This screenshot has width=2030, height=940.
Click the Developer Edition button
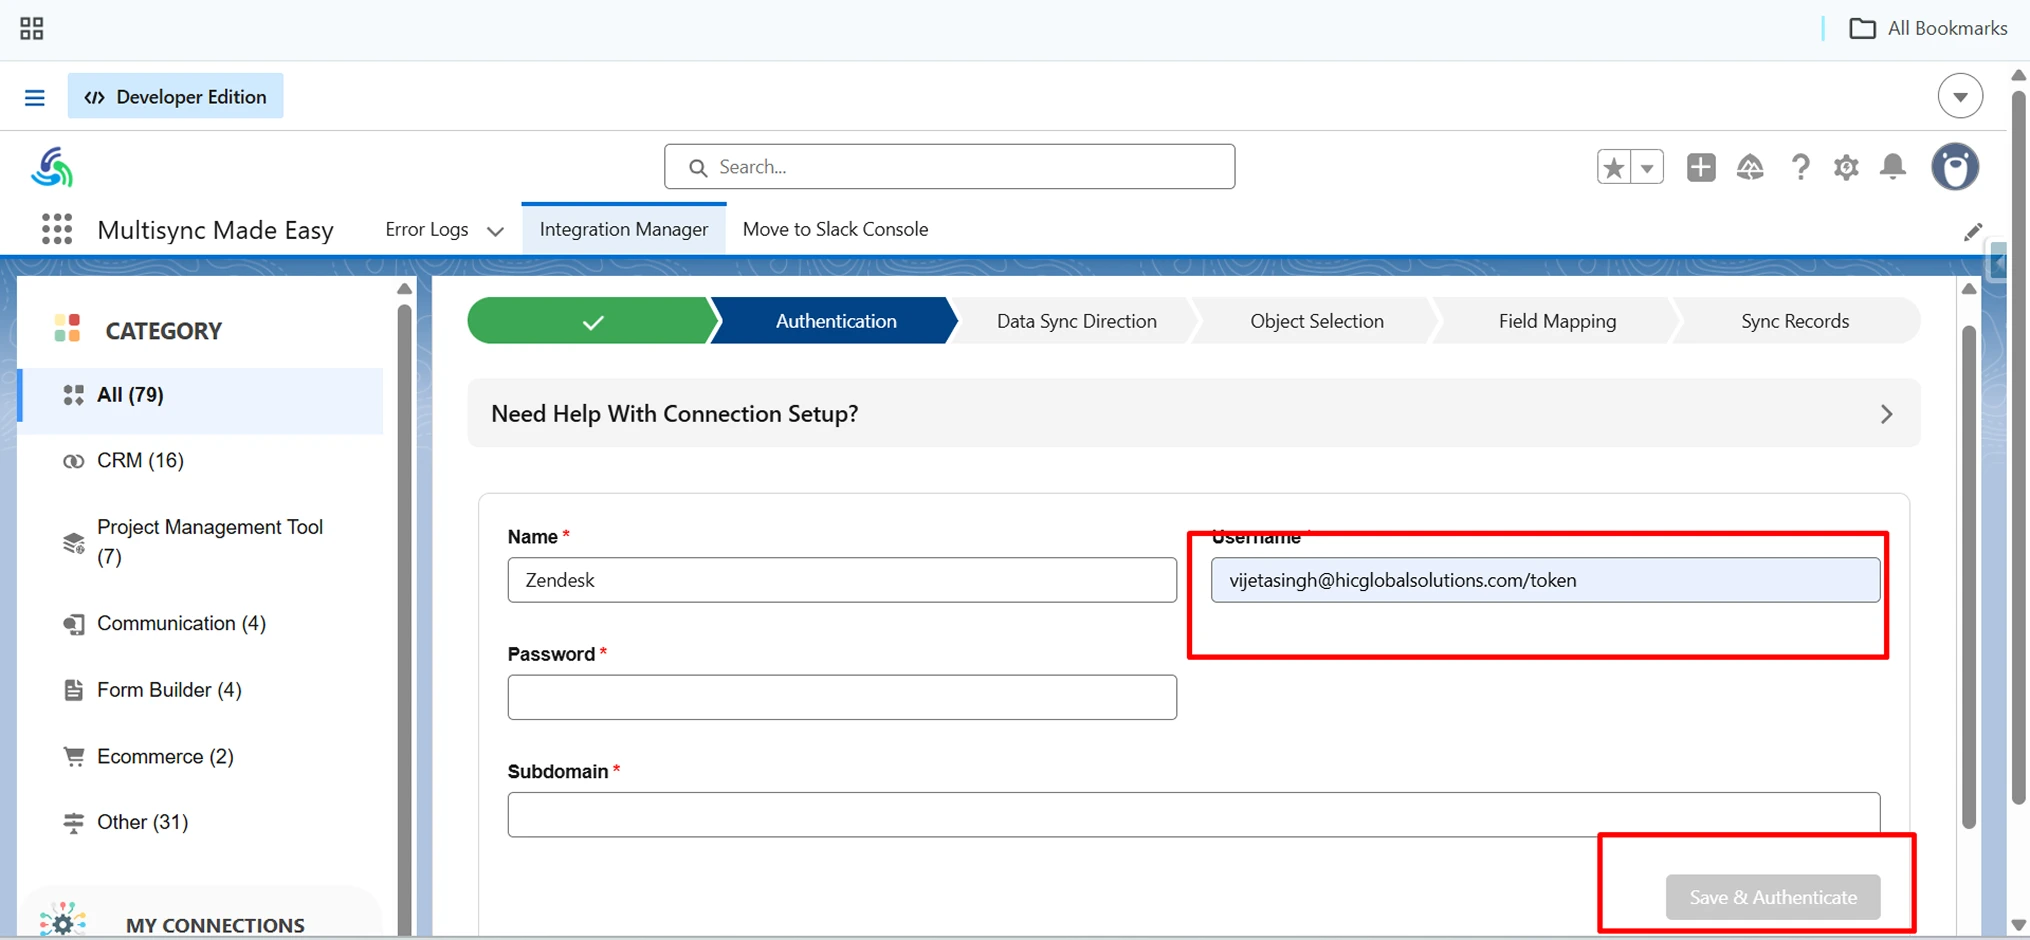click(175, 96)
